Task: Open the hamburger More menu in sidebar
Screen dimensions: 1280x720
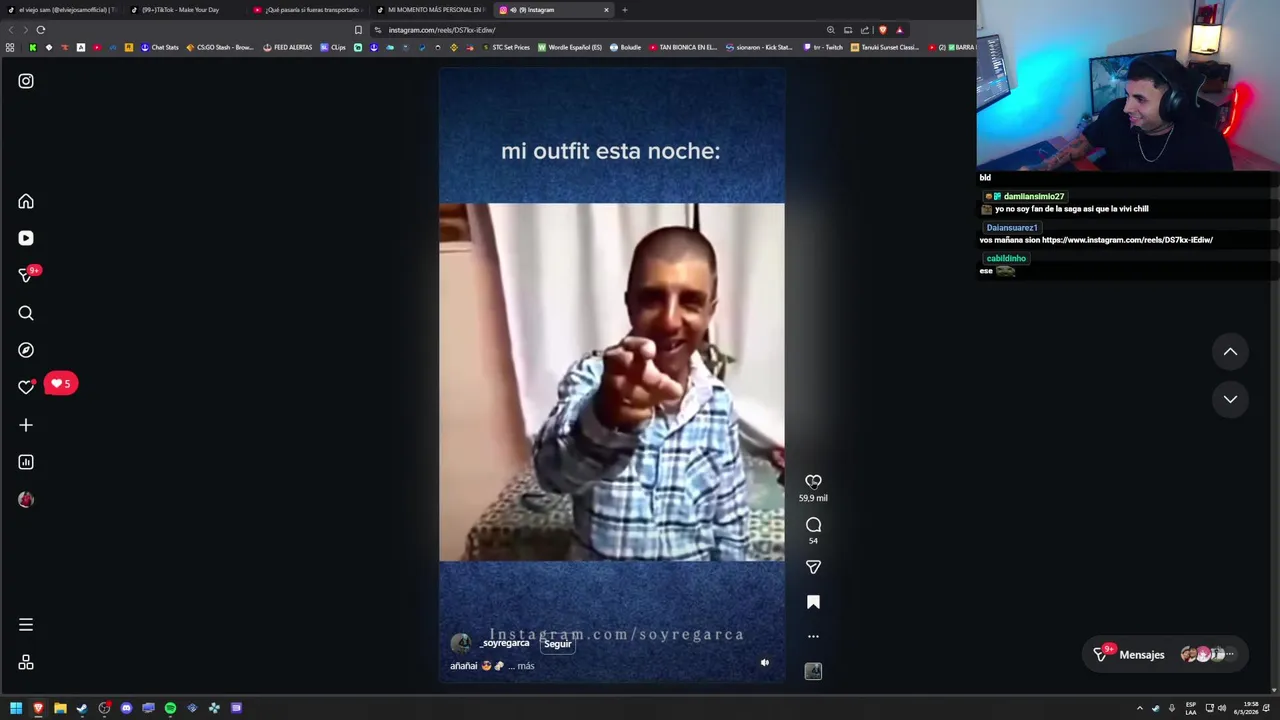Action: (x=26, y=625)
